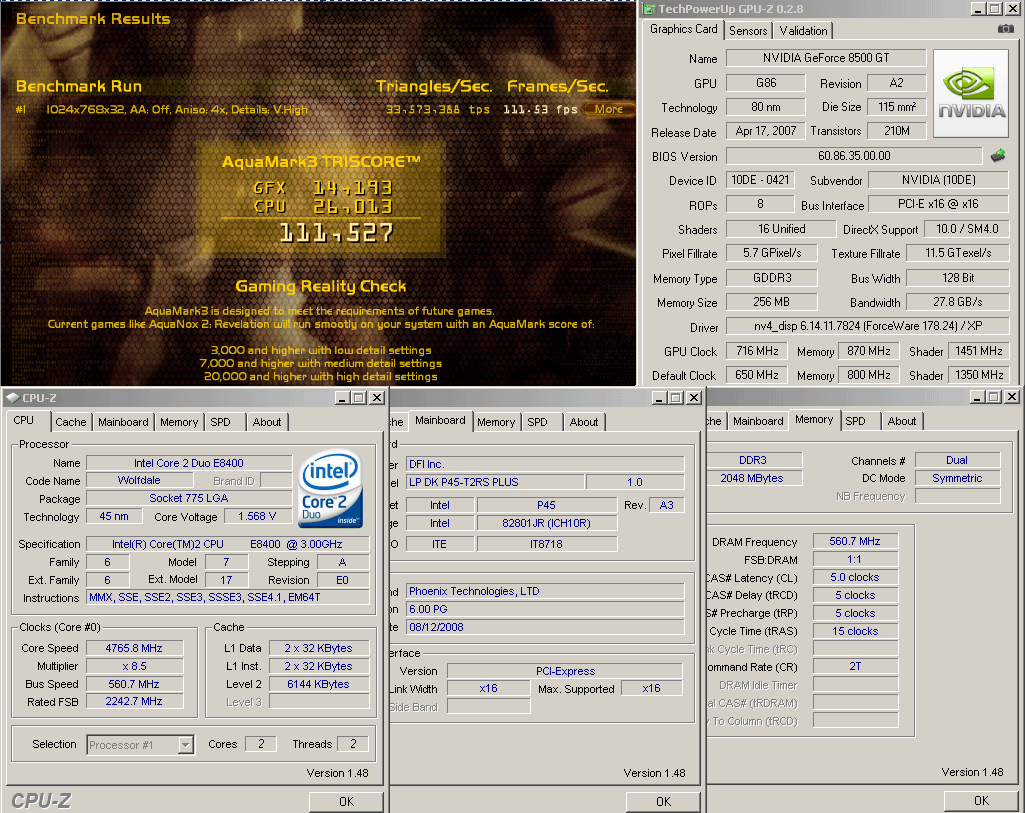Click the DRAM Frequency 560.7 MHz value
Image resolution: width=1025 pixels, height=813 pixels.
pos(855,541)
